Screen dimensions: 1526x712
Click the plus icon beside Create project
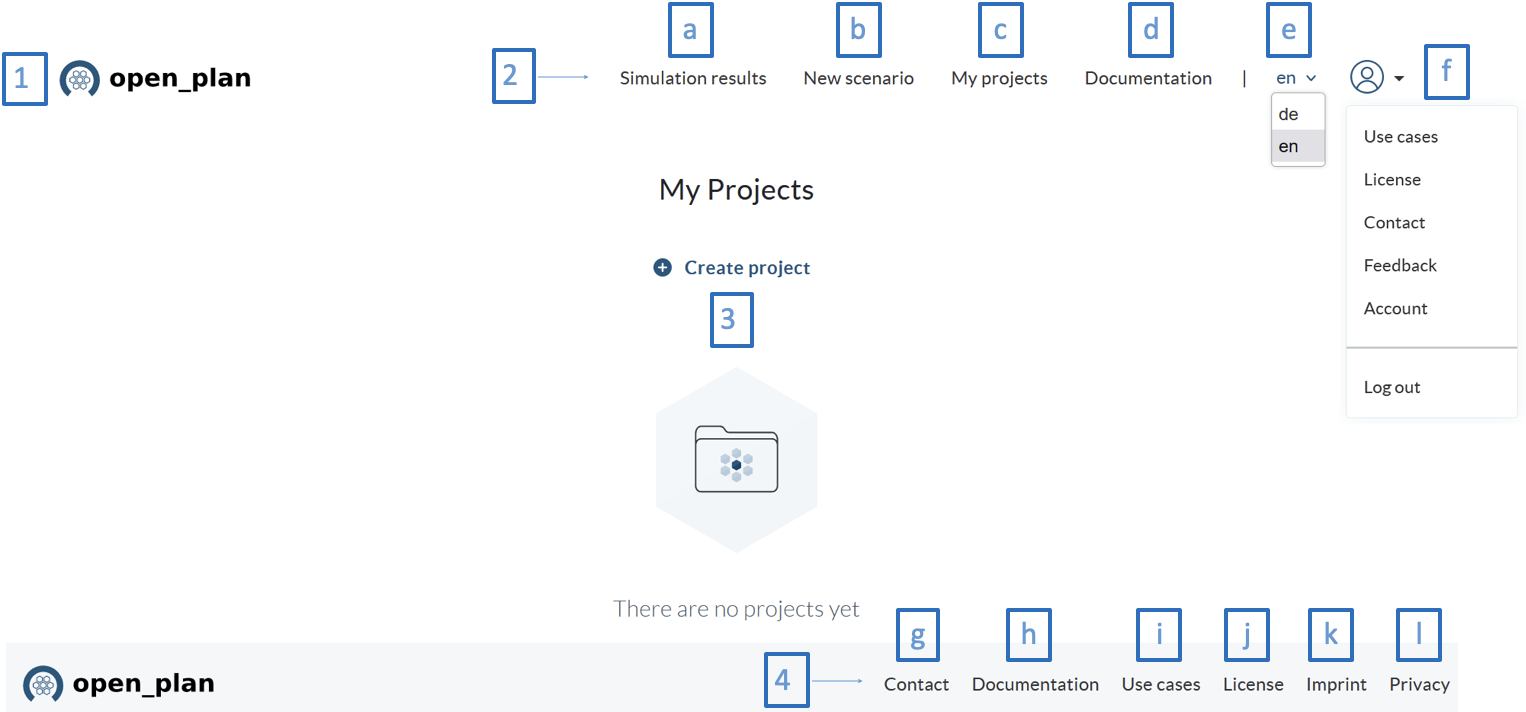(662, 268)
